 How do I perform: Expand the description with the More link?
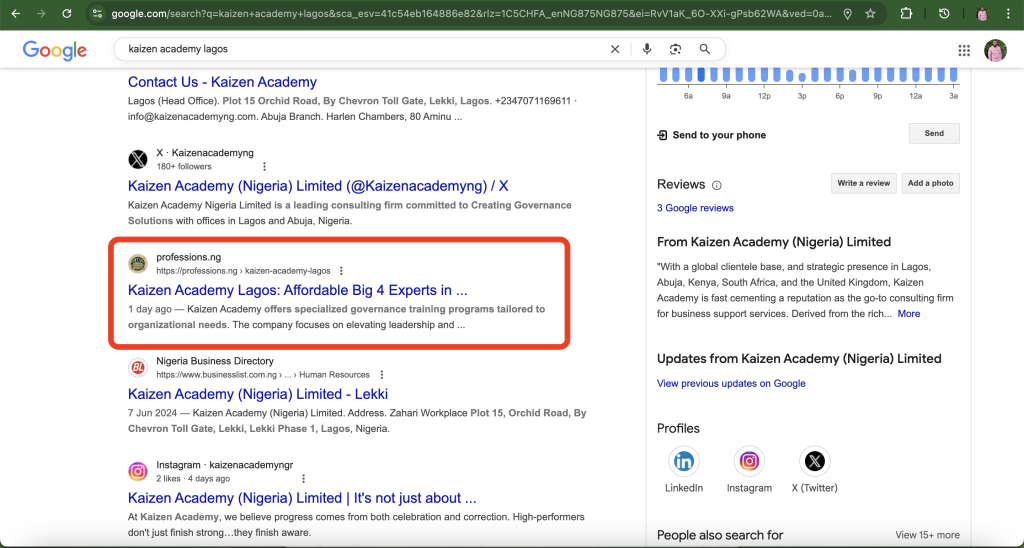[x=908, y=314]
